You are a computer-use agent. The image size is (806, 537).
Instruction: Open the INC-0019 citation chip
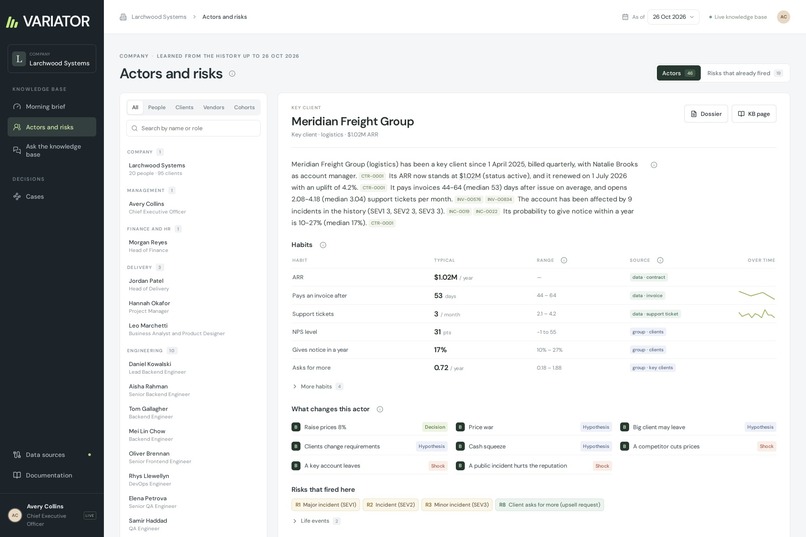click(x=459, y=211)
